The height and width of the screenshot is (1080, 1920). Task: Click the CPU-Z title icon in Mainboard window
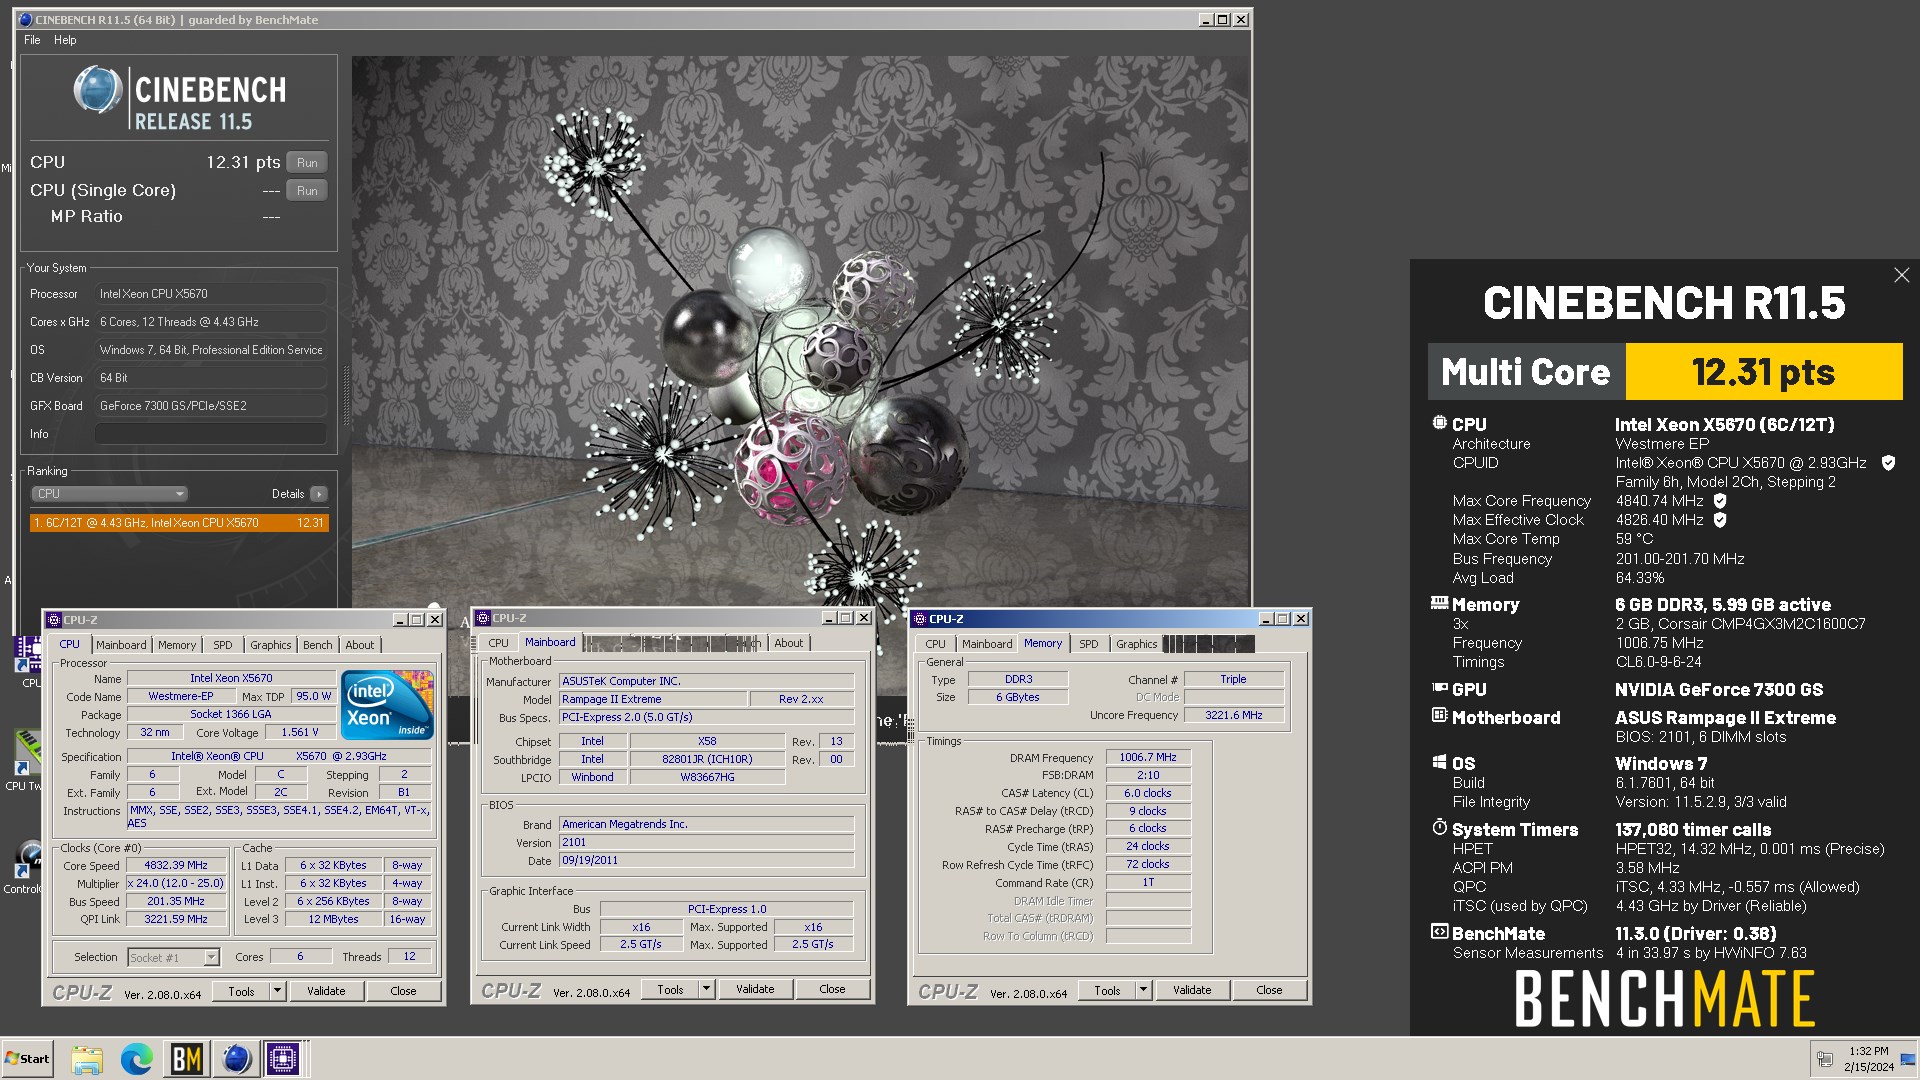(x=482, y=618)
